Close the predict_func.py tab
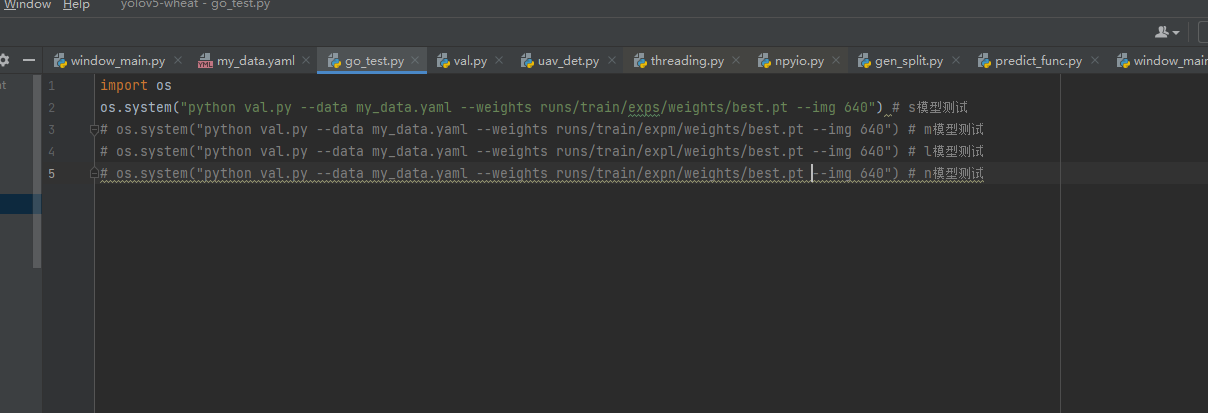 tap(1094, 61)
